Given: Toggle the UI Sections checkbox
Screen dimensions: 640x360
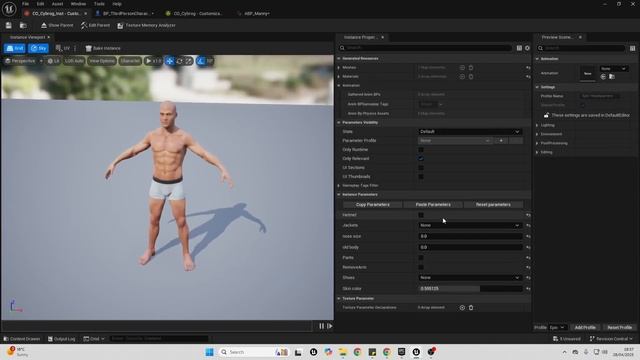Looking at the screenshot, I should click(x=421, y=168).
